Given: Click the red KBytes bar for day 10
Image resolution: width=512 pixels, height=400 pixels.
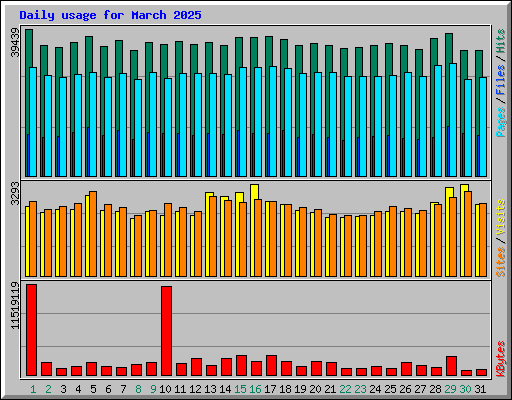Looking at the screenshot, I should [167, 331].
